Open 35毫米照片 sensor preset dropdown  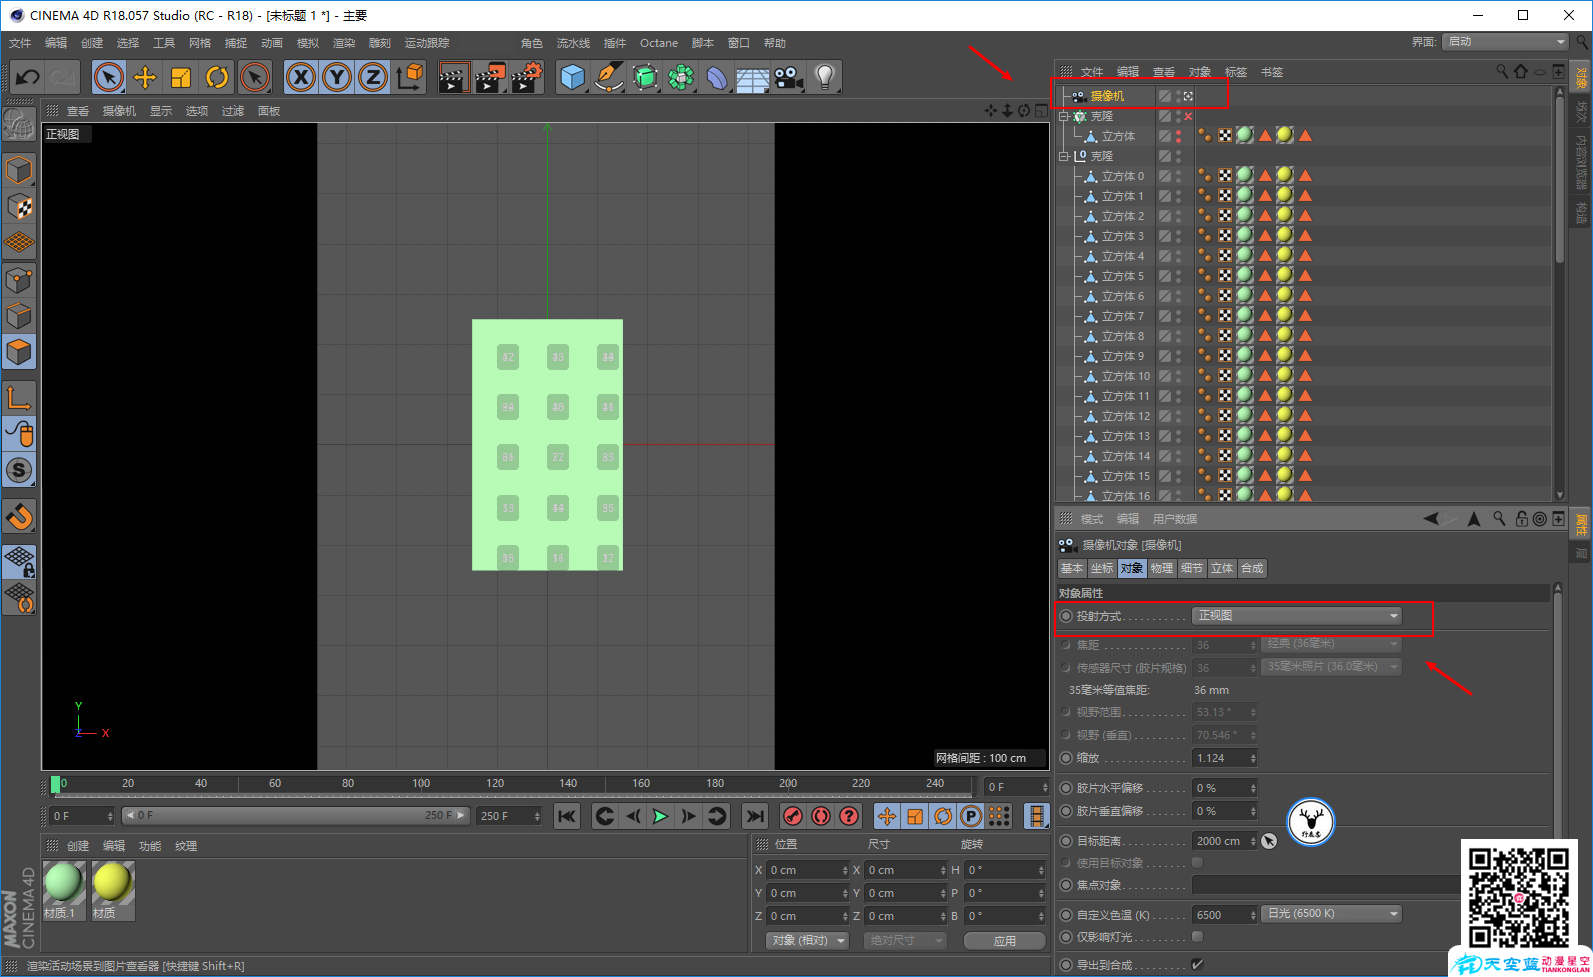click(1331, 667)
